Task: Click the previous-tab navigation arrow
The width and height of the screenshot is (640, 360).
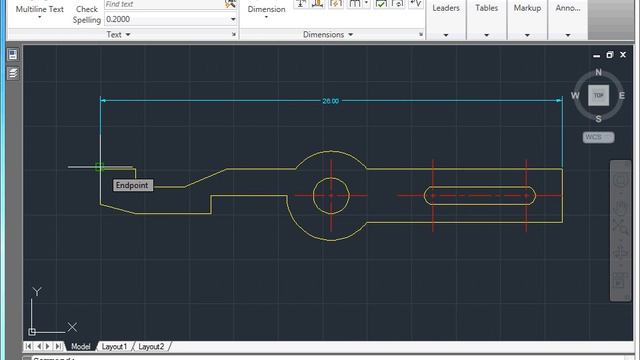Action: coord(39,346)
